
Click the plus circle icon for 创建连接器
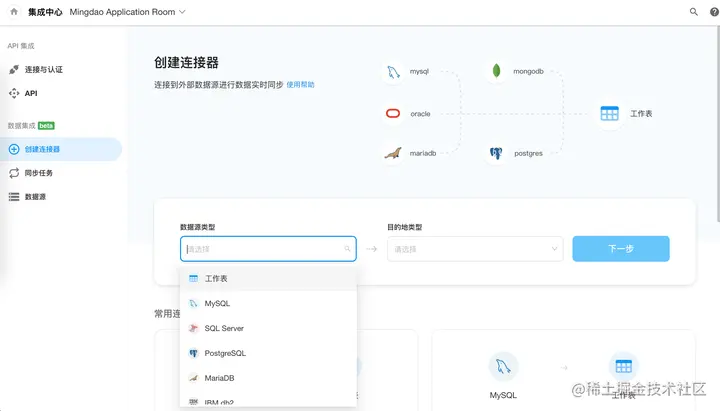coord(14,149)
